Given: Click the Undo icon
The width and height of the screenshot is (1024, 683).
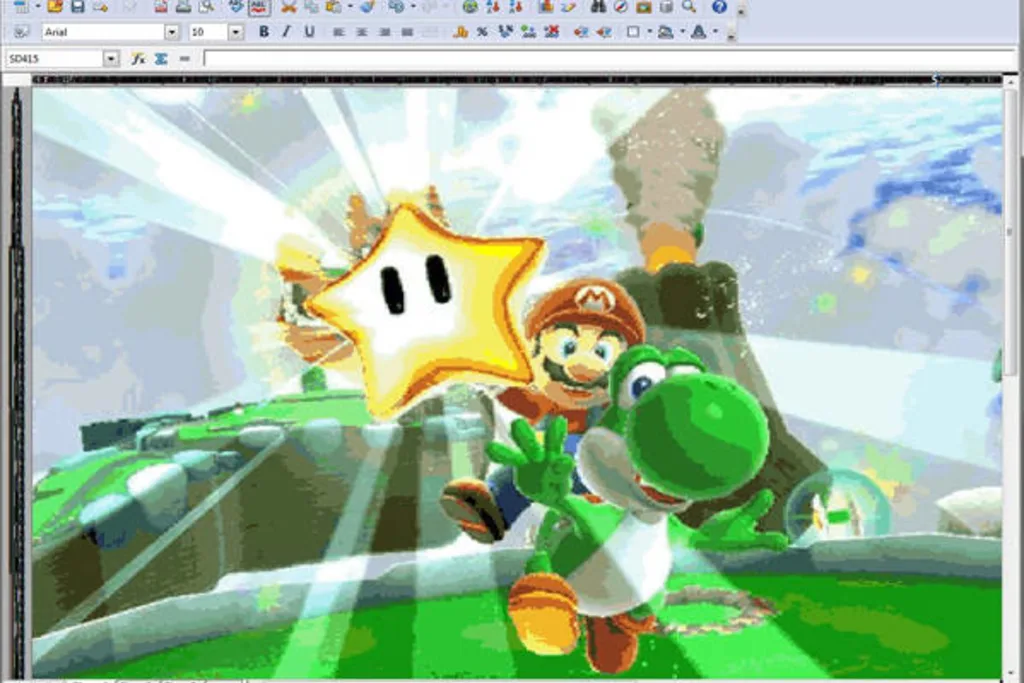Looking at the screenshot, I should (396, 7).
